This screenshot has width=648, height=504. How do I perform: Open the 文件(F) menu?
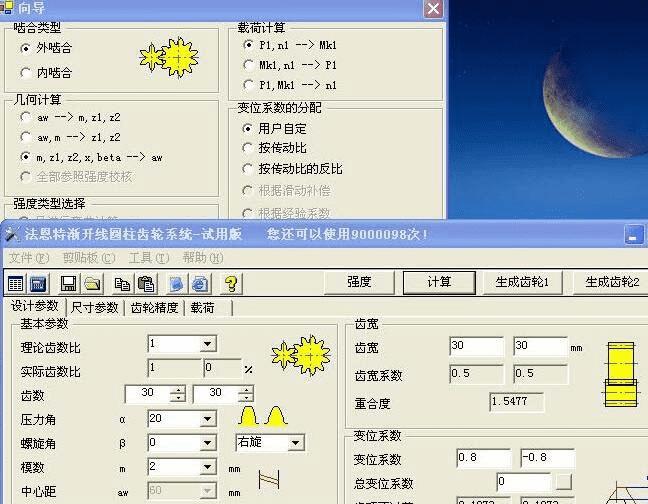click(29, 258)
